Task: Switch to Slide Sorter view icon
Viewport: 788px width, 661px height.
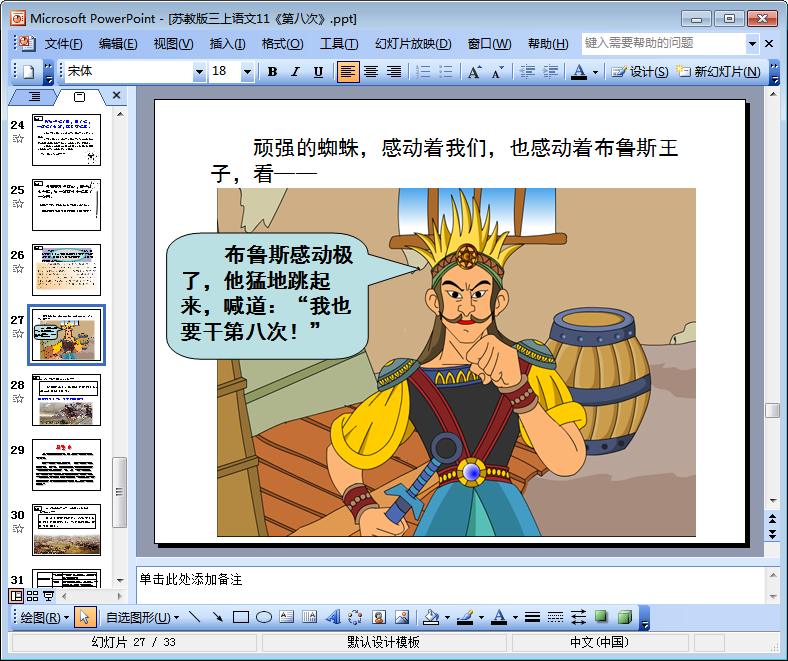Action: [x=33, y=596]
